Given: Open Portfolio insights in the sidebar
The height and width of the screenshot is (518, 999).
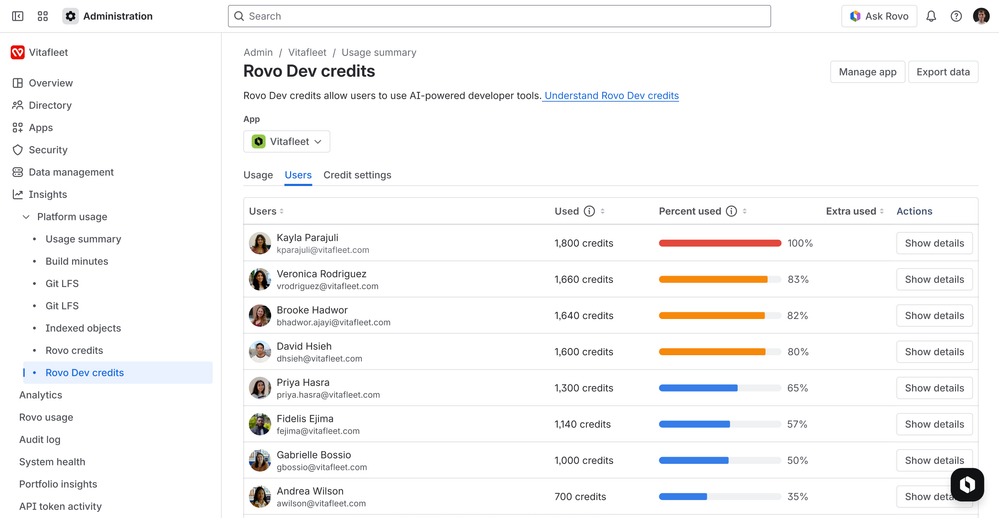Looking at the screenshot, I should [x=58, y=484].
